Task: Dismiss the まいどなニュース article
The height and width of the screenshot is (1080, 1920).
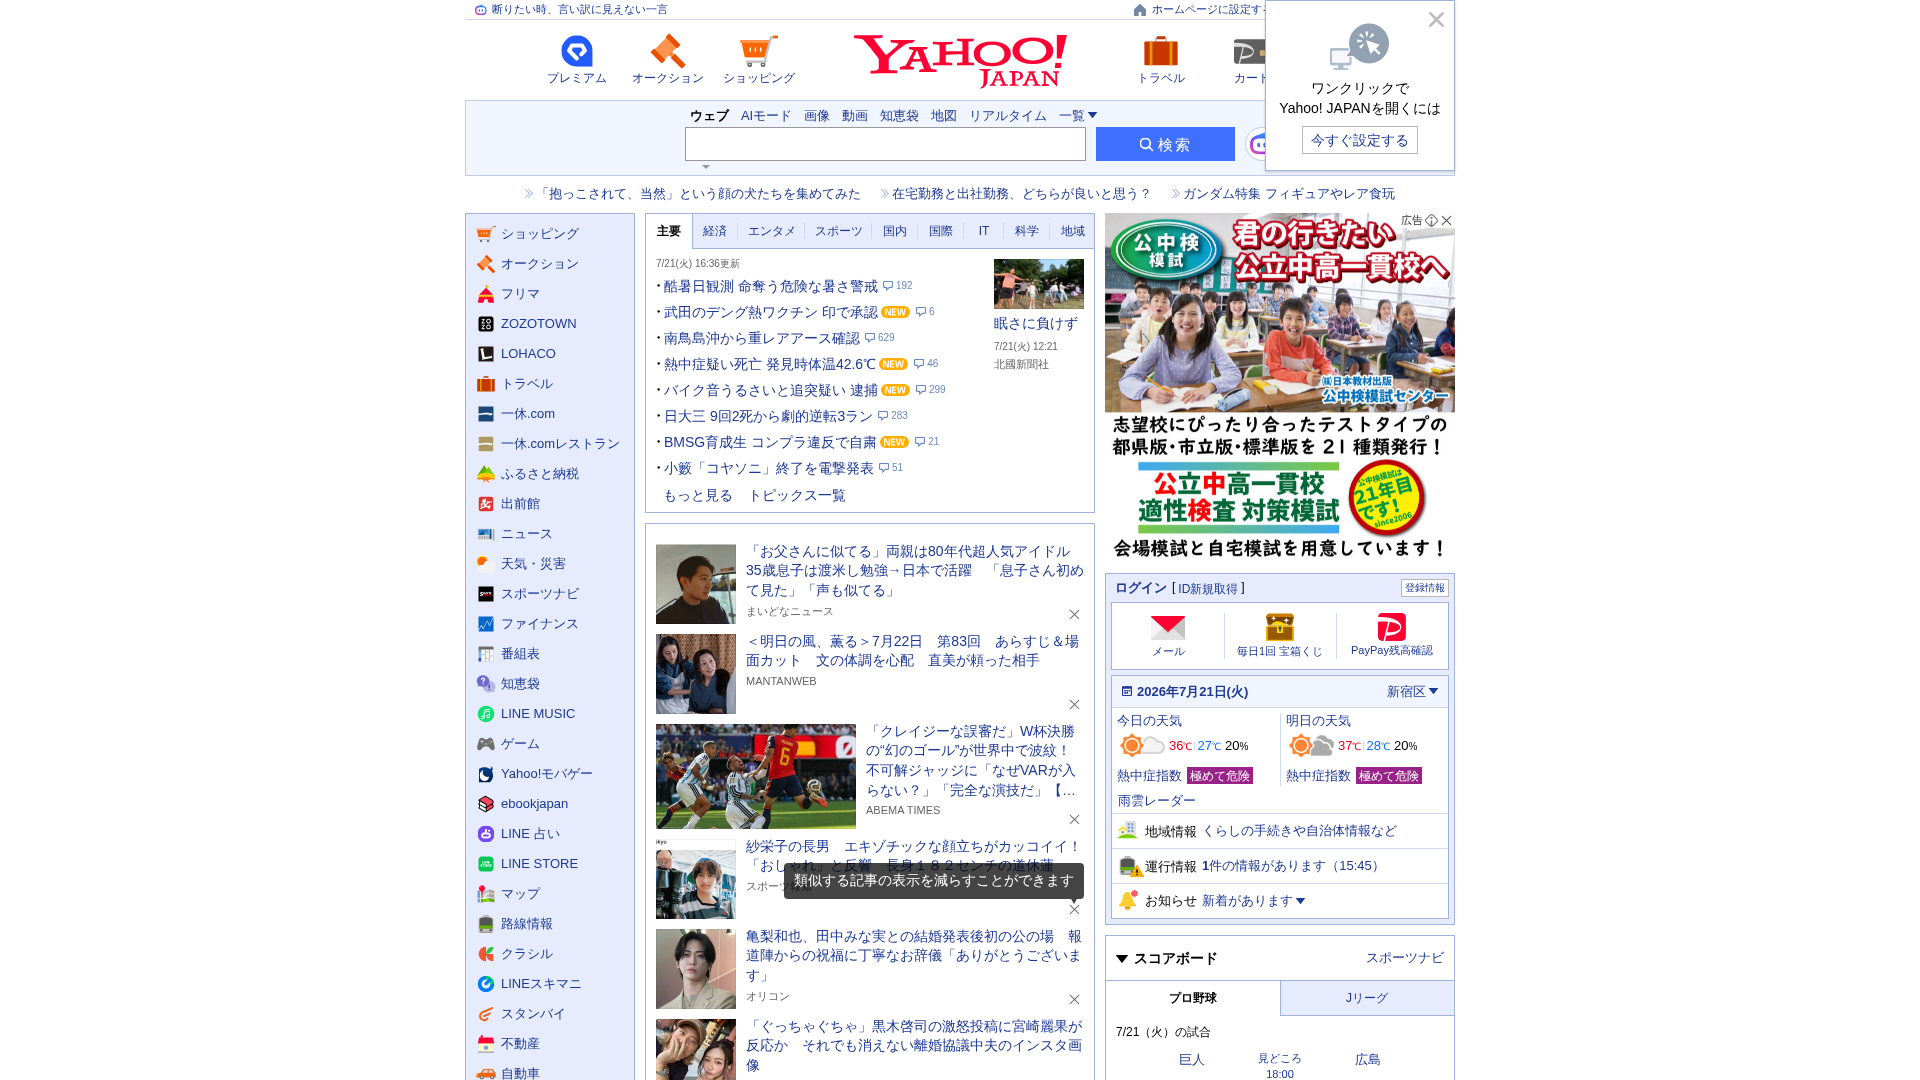Action: (1074, 615)
